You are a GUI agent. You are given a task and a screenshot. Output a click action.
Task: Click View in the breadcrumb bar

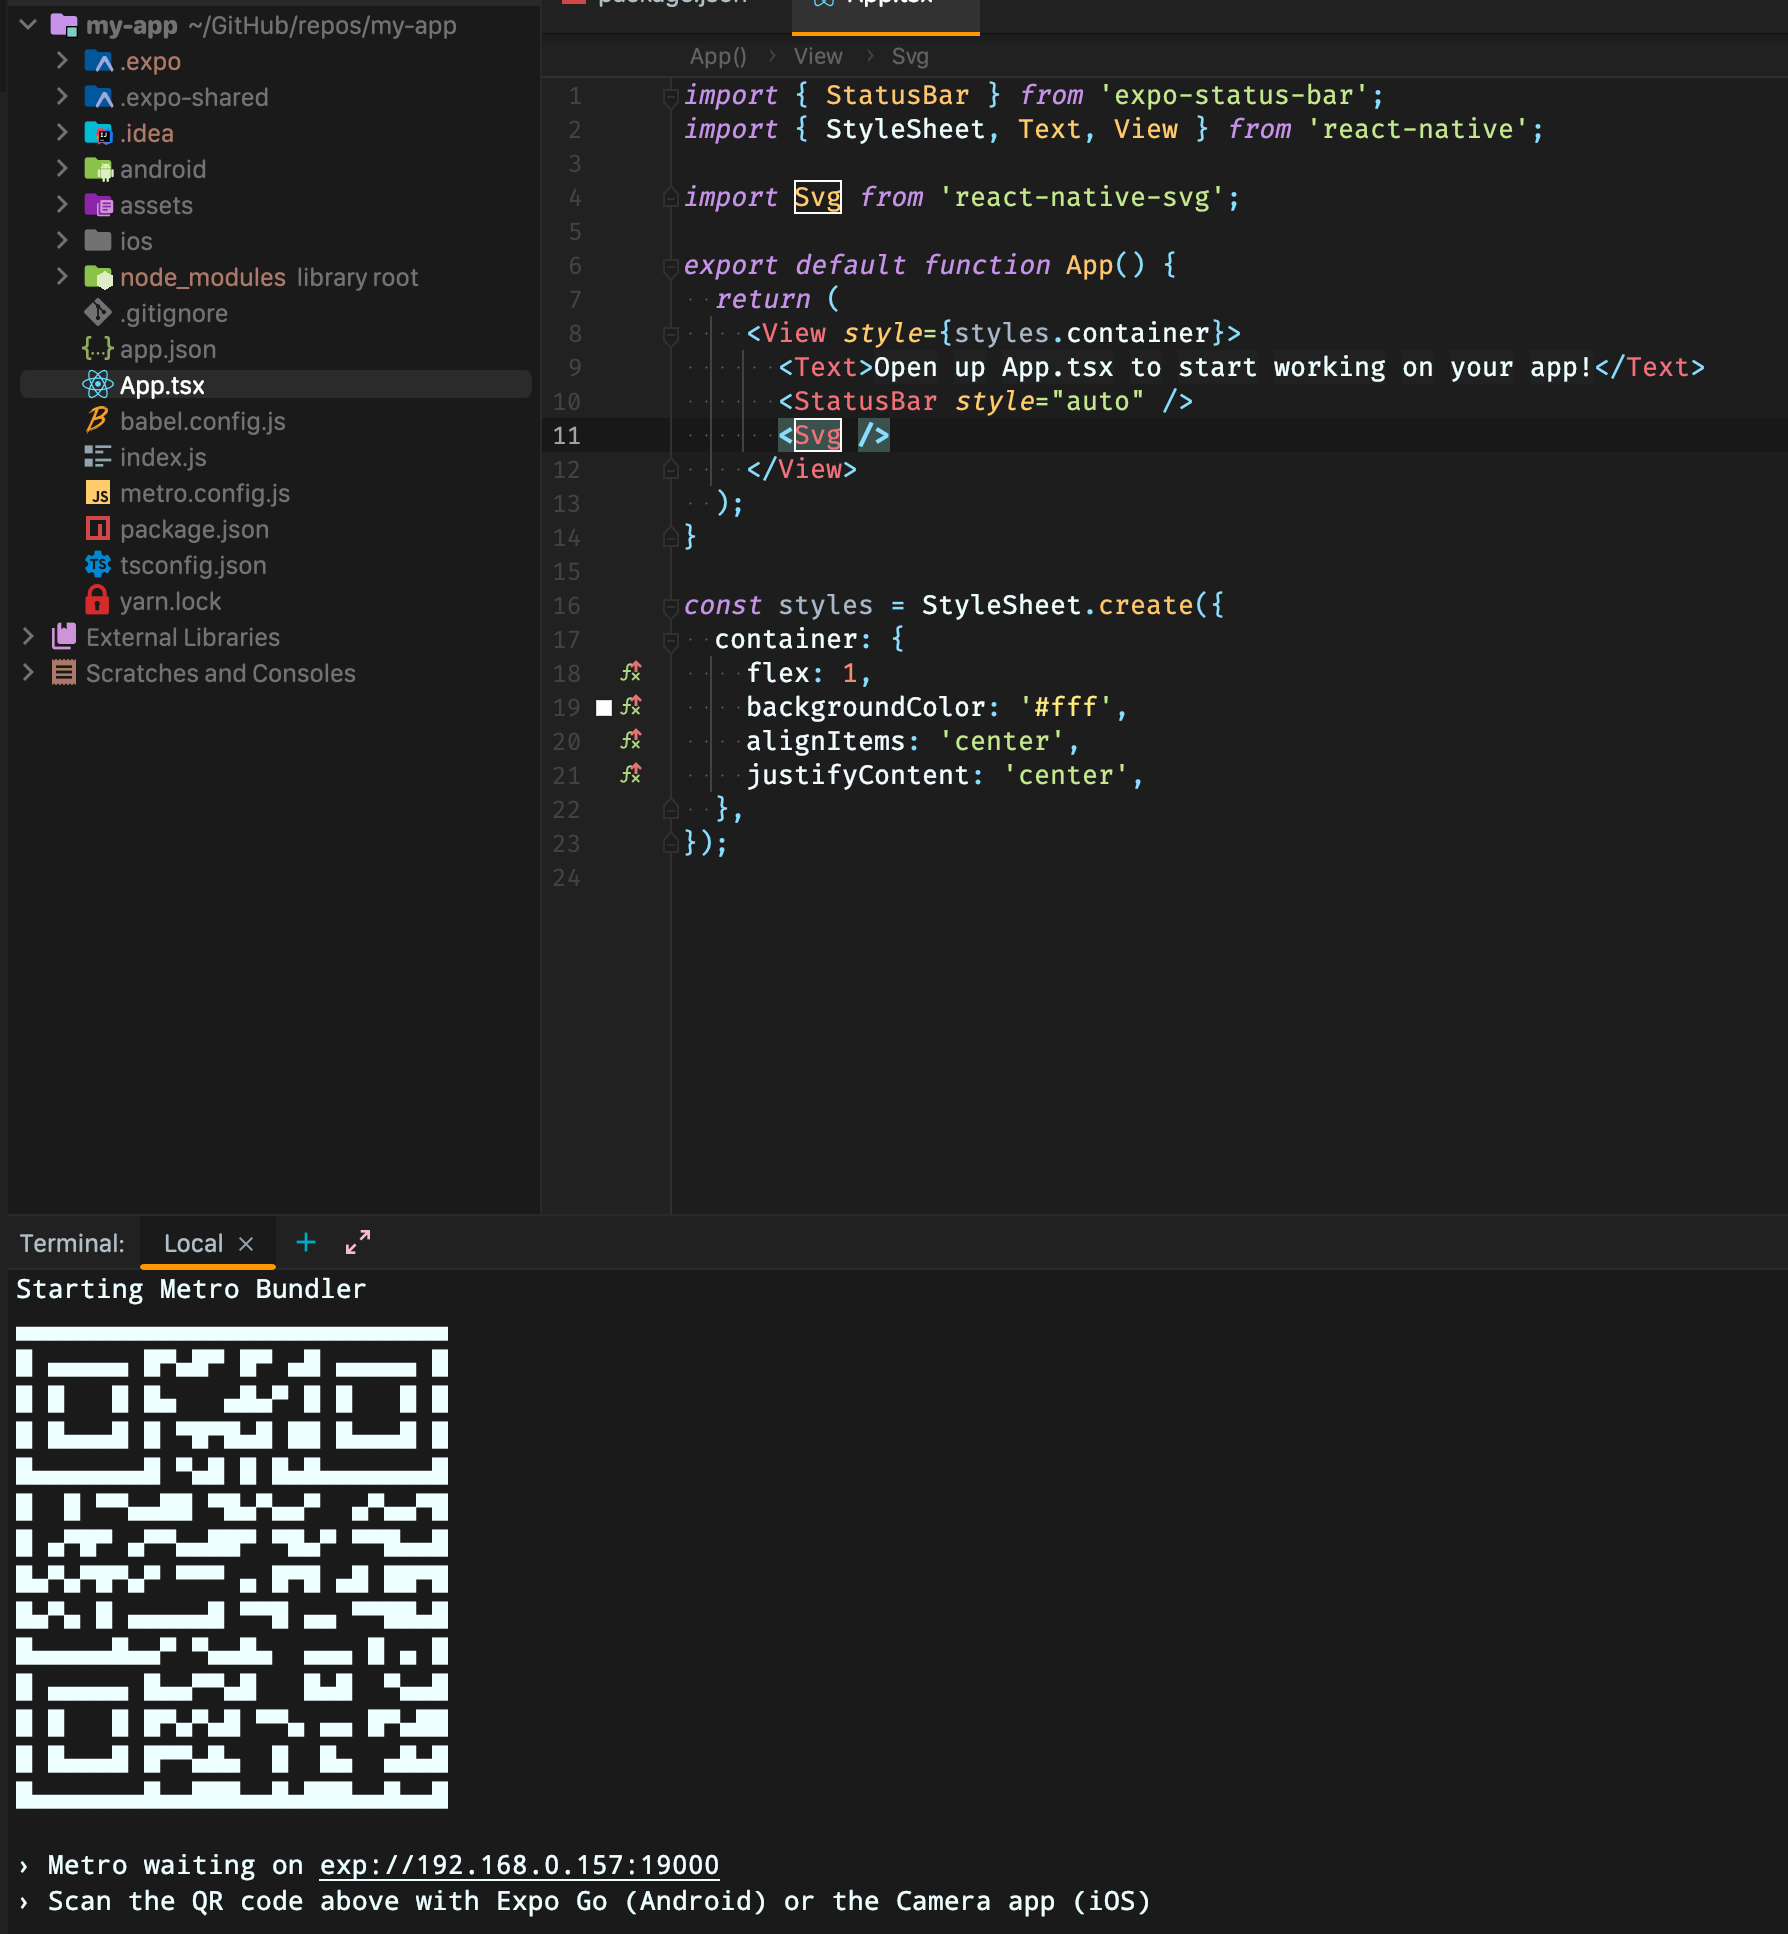[x=818, y=56]
